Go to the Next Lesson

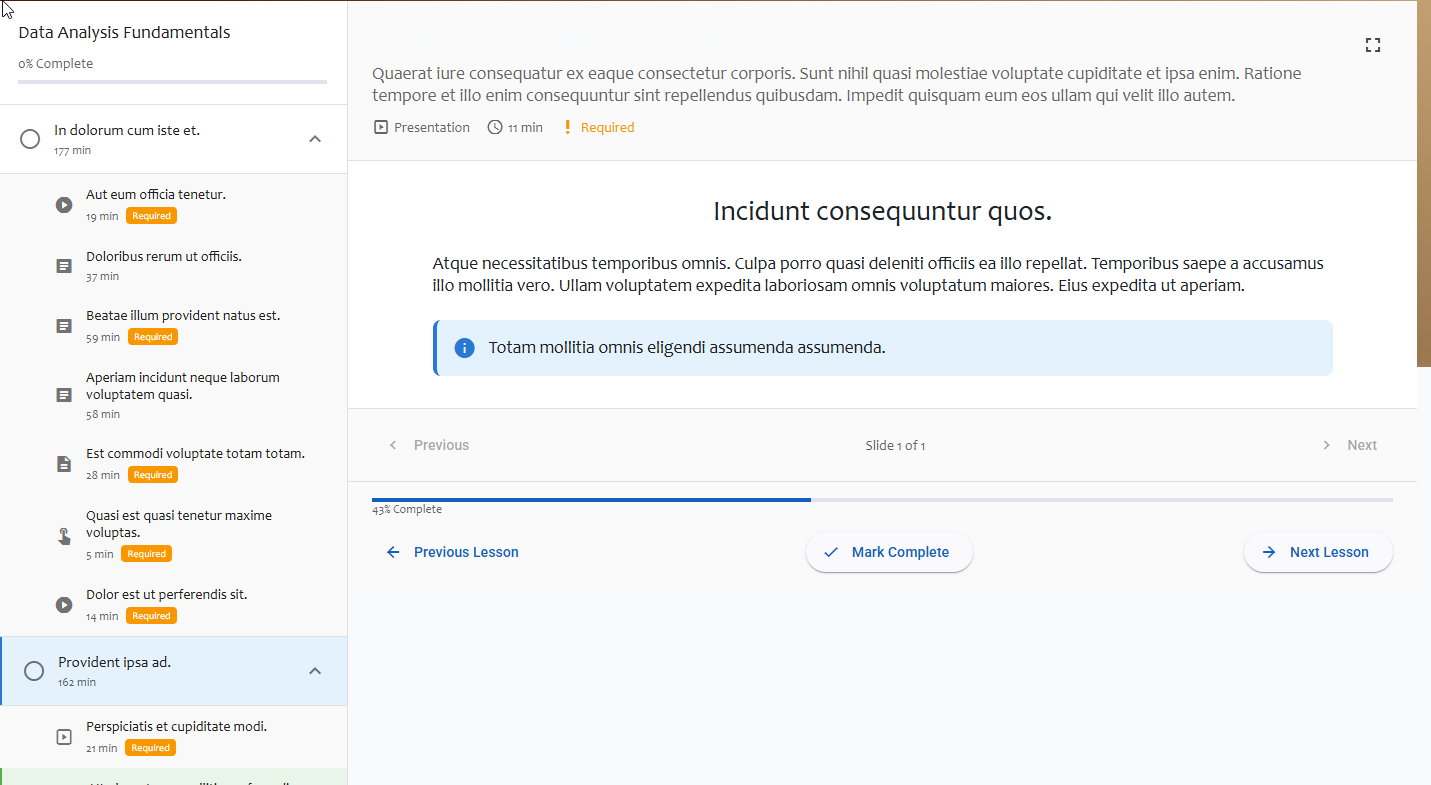click(x=1317, y=552)
